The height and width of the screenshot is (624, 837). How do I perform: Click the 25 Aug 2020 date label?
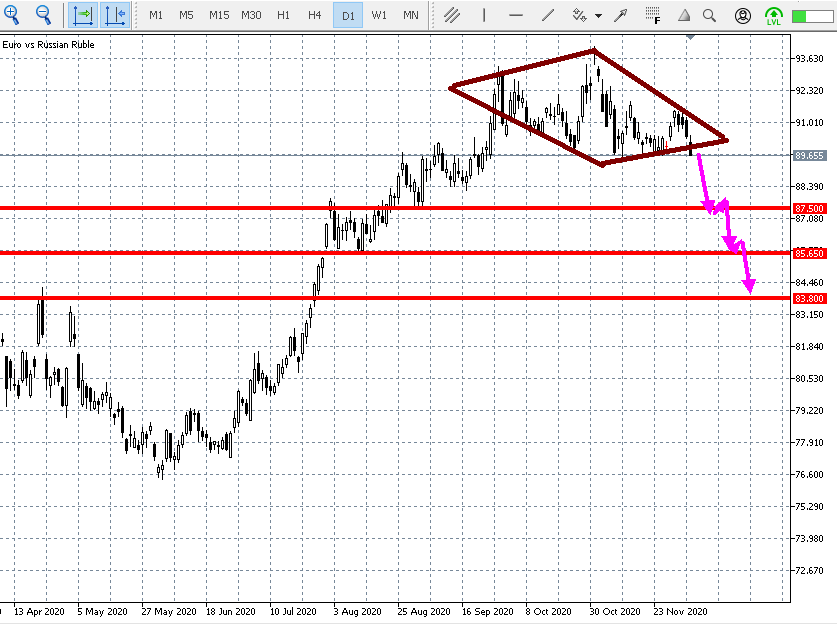(424, 612)
